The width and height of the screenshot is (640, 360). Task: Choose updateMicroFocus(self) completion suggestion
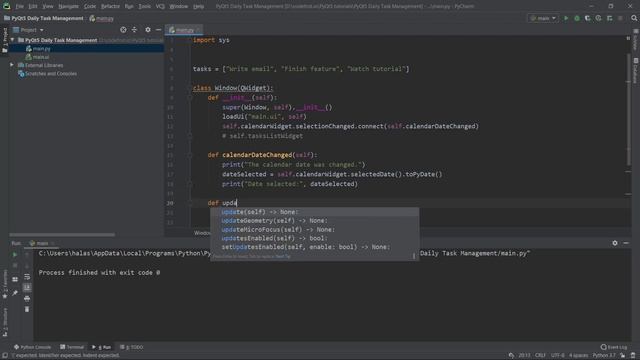(x=314, y=229)
